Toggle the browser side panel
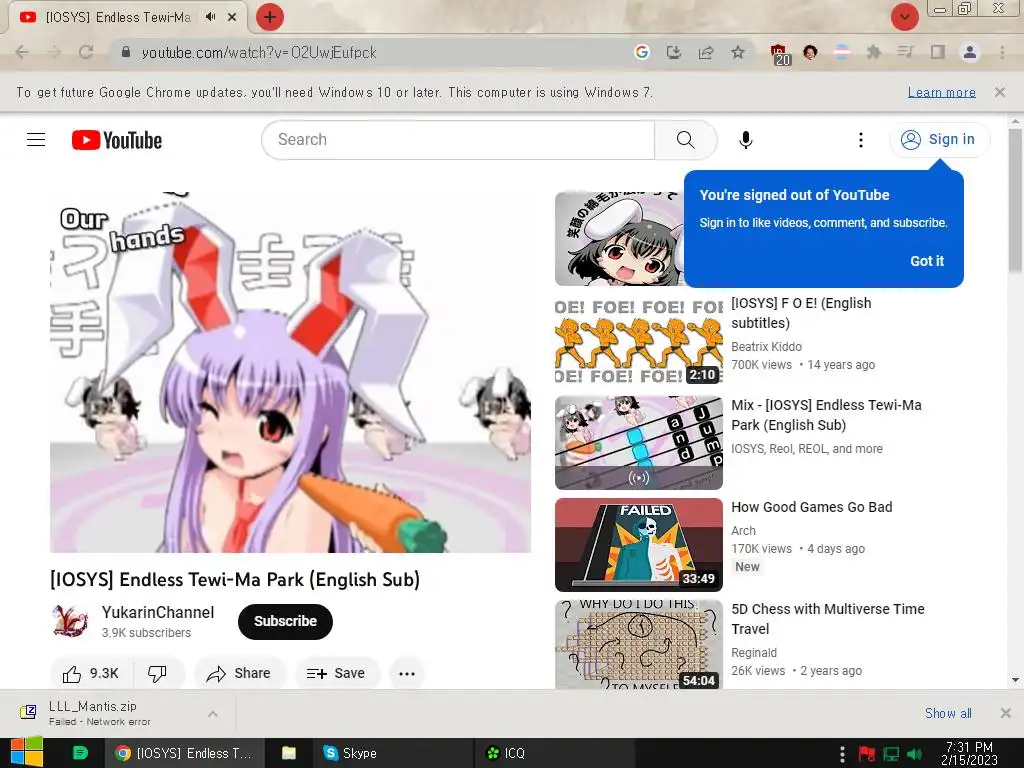Viewport: 1024px width, 768px height. 938,52
